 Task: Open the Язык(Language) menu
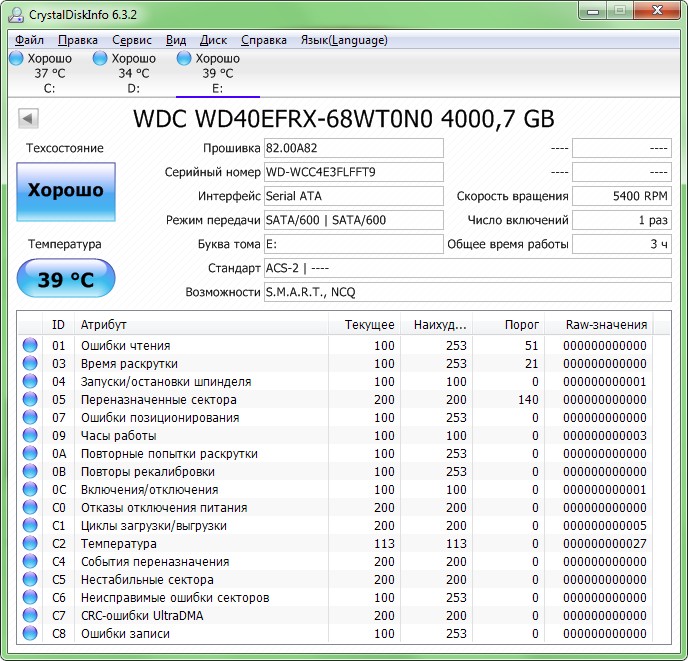coord(344,40)
